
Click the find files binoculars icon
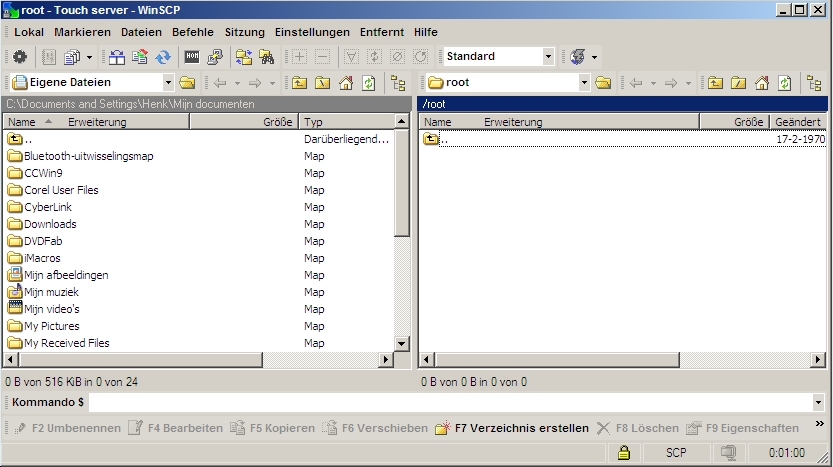coord(266,57)
